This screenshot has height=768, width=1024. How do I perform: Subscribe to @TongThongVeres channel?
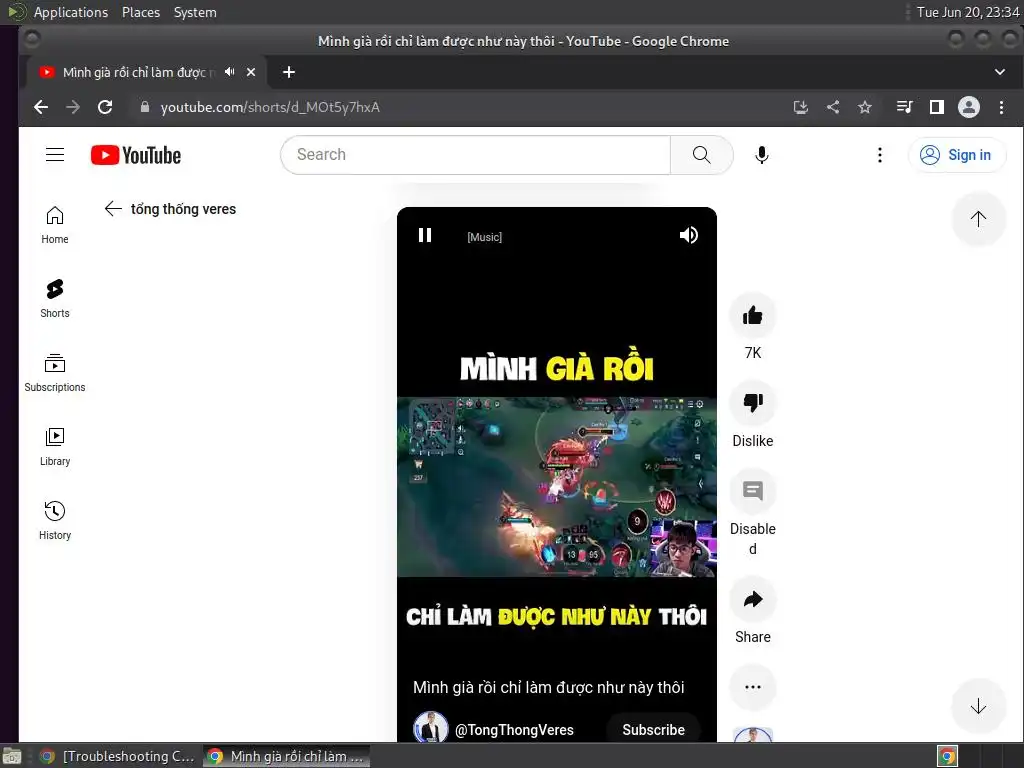653,729
